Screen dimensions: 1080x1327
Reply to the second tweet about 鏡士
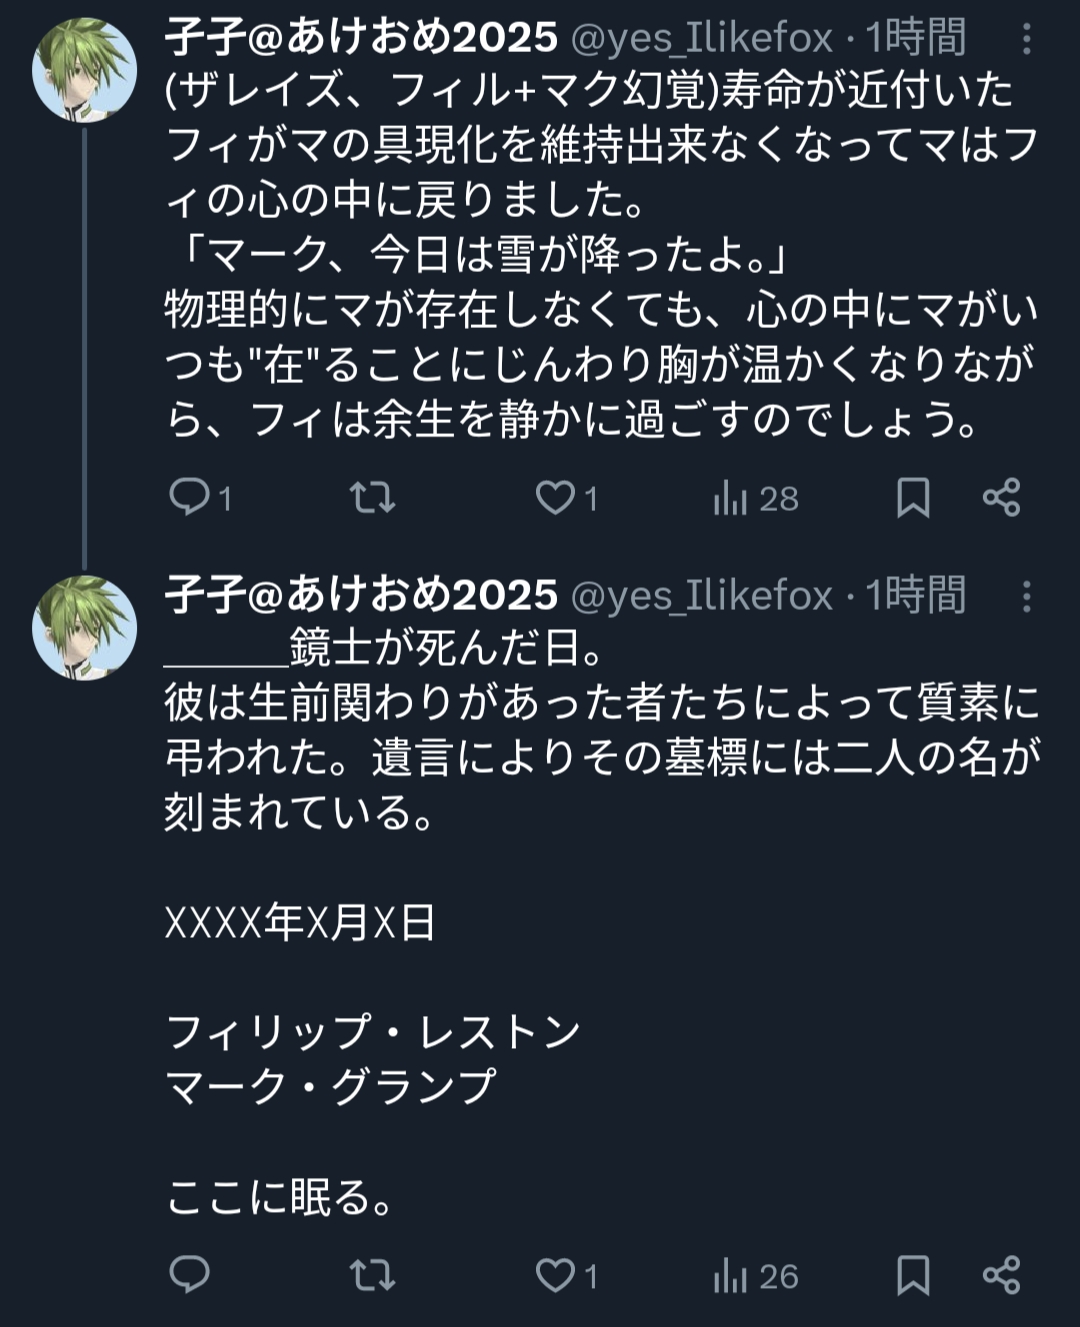click(189, 1274)
